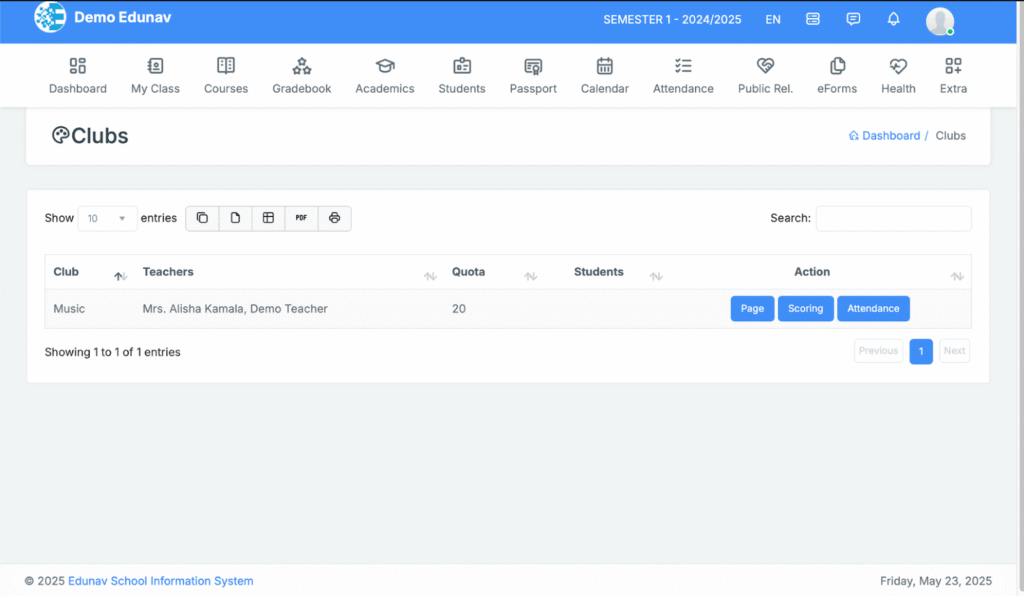
Task: Click the server icon in header
Action: 812,19
